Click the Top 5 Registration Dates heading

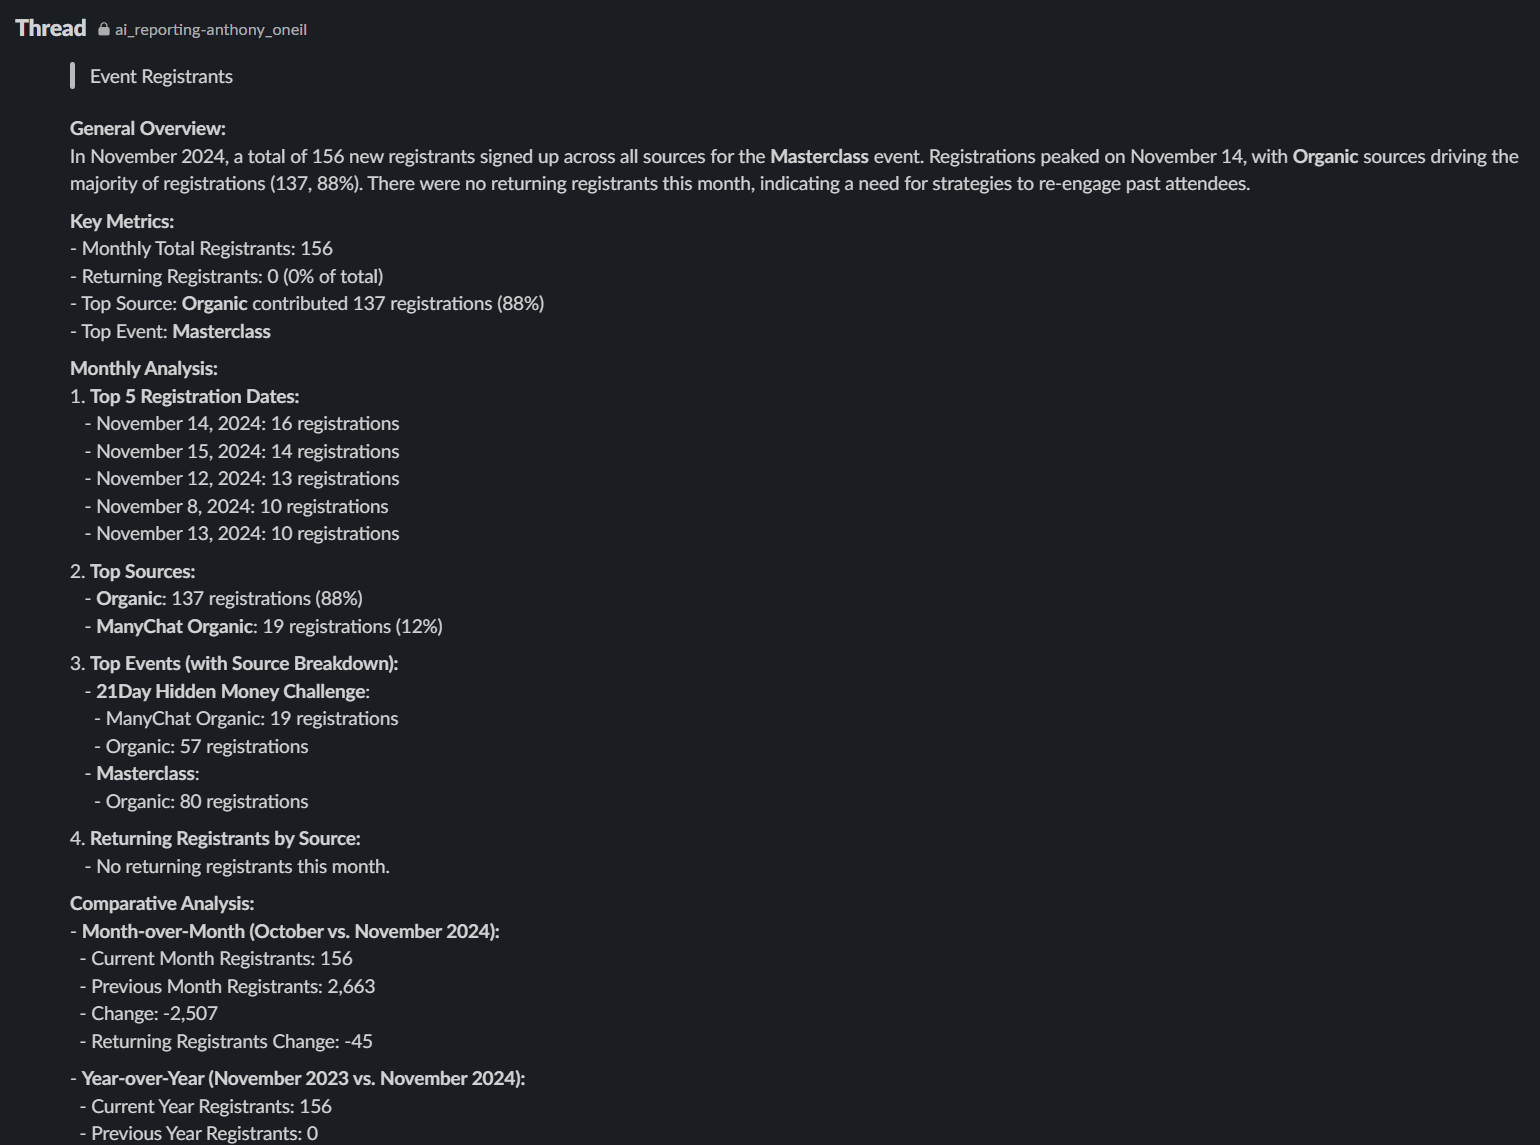194,397
